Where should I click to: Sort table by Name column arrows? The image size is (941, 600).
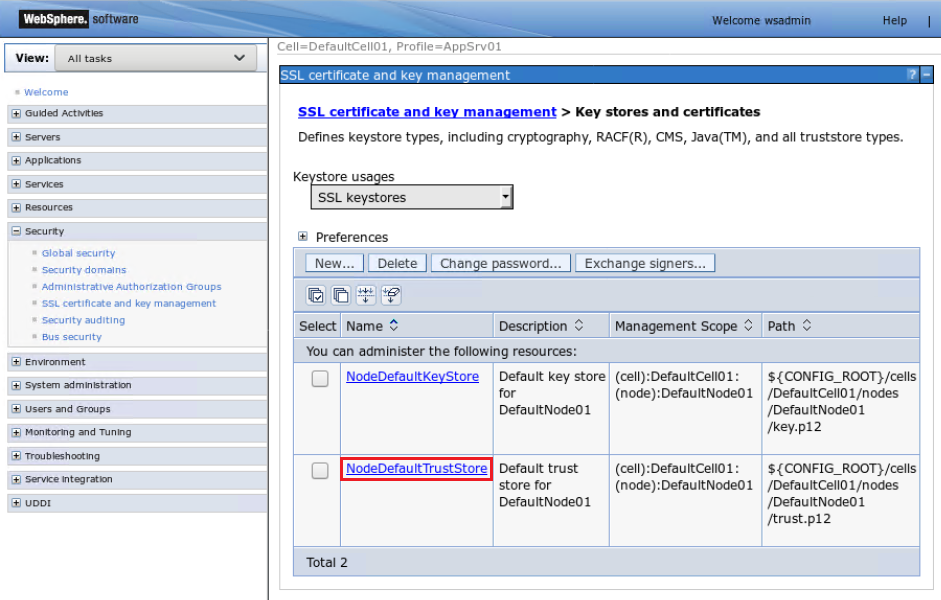[394, 325]
